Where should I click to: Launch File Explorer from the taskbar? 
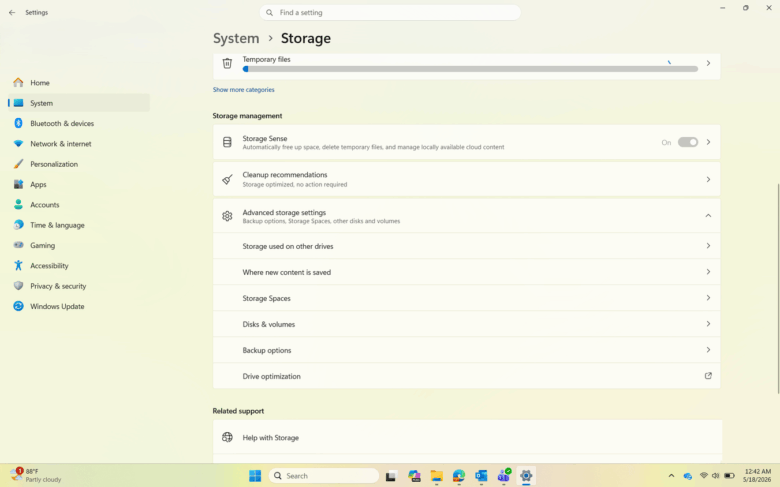[x=437, y=476]
